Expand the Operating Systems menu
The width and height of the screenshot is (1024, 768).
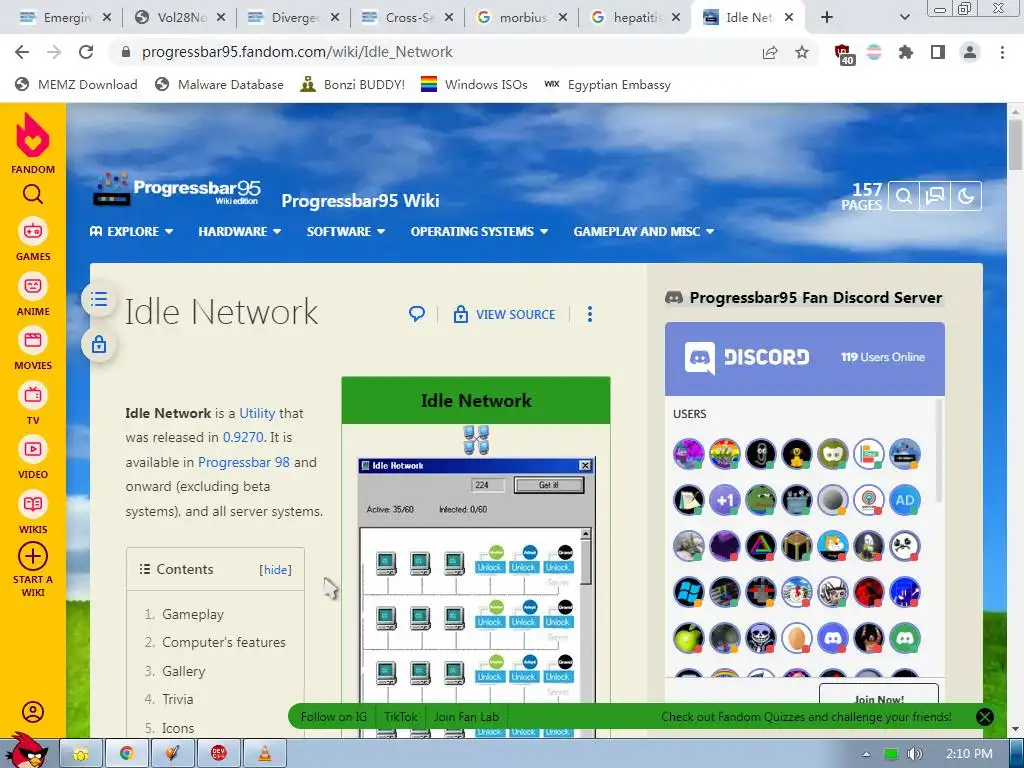pyautogui.click(x=479, y=231)
